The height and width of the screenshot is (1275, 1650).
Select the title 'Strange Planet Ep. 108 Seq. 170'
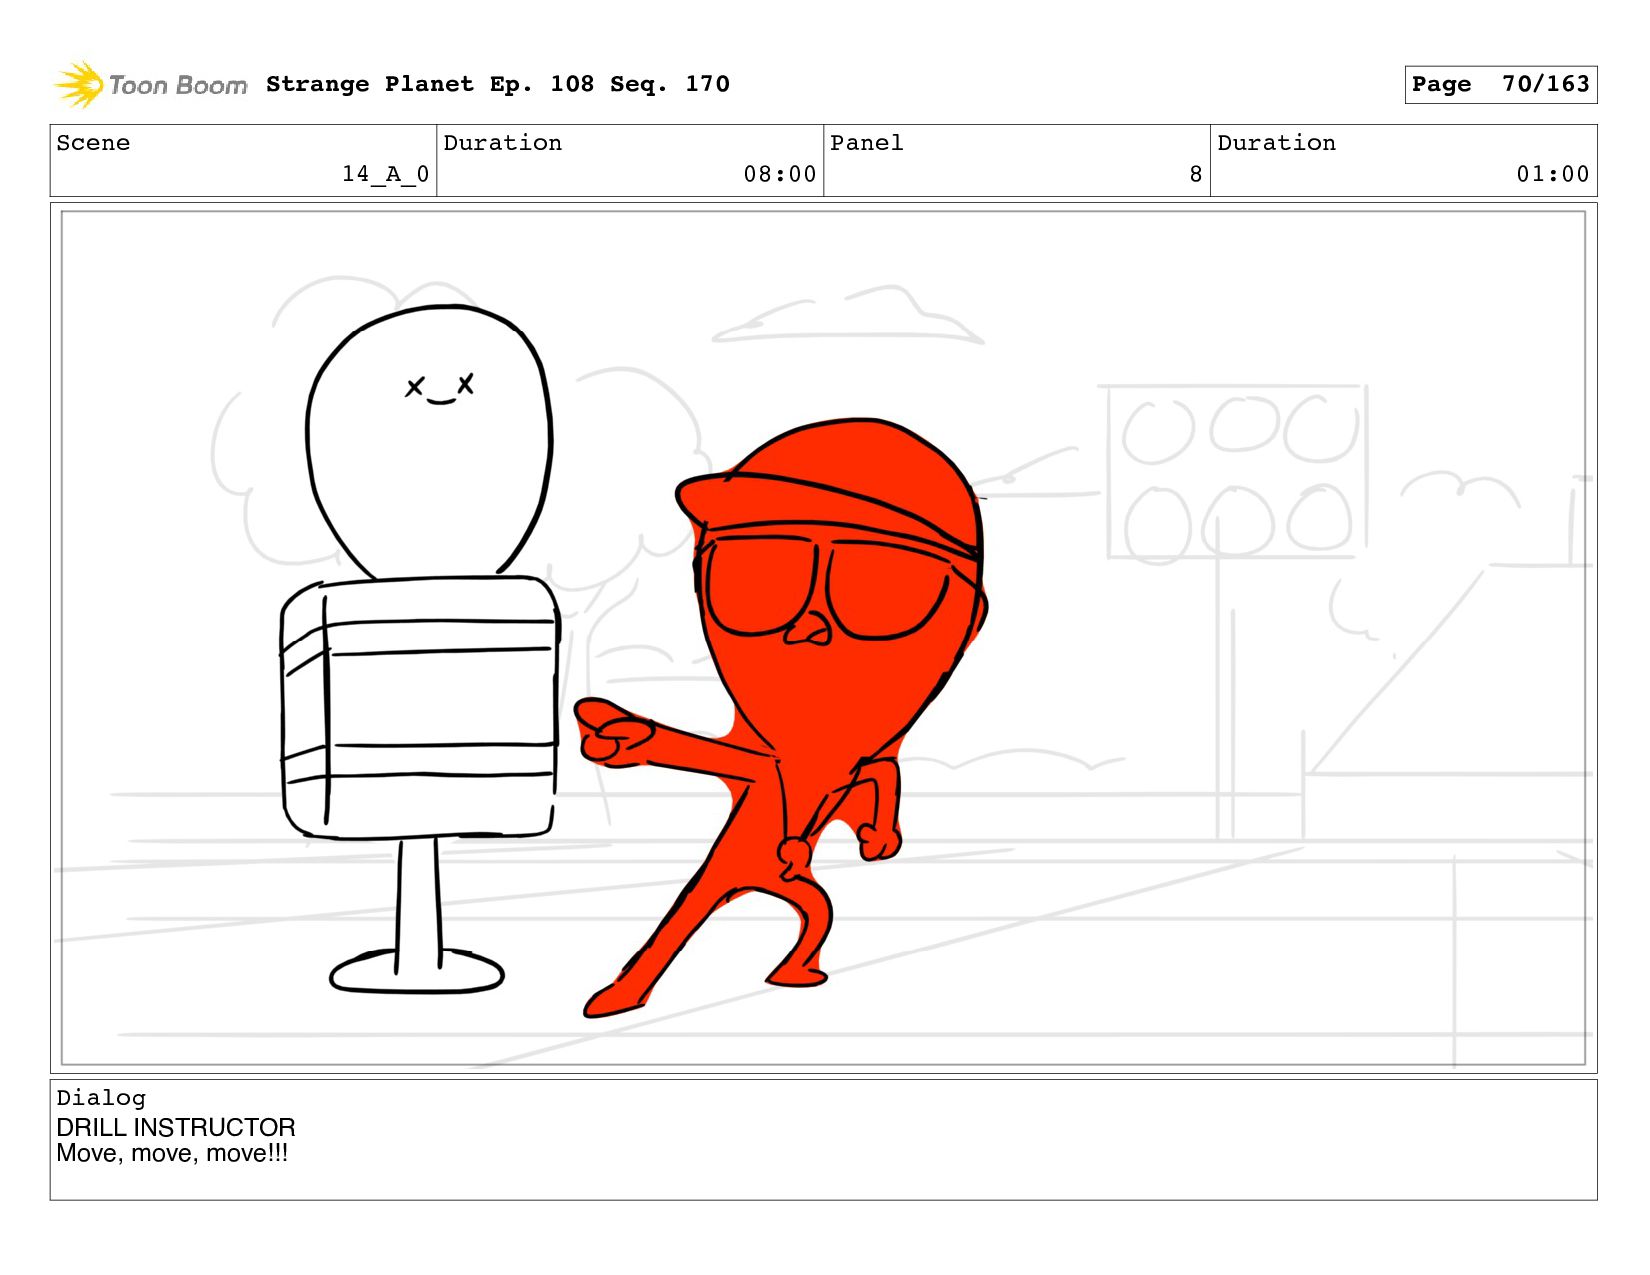498,84
